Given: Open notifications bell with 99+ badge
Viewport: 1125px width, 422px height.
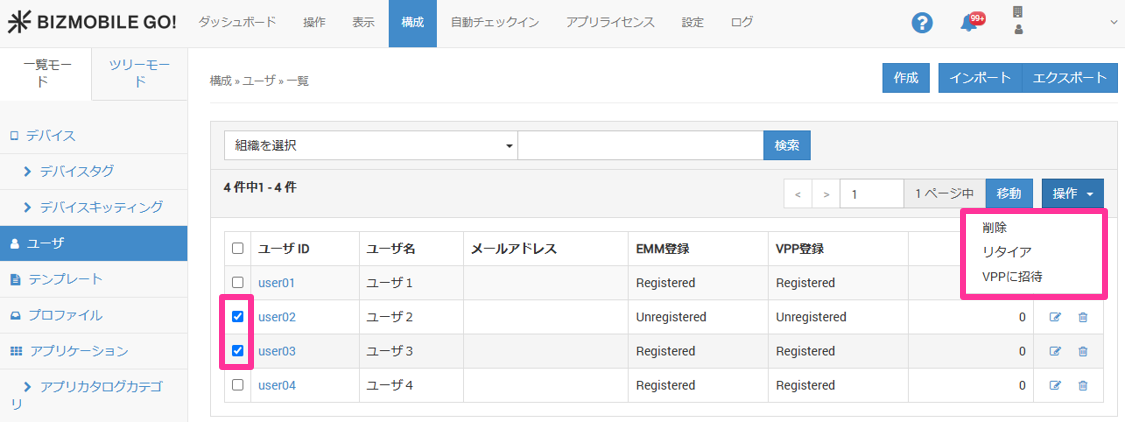Looking at the screenshot, I should (969, 23).
